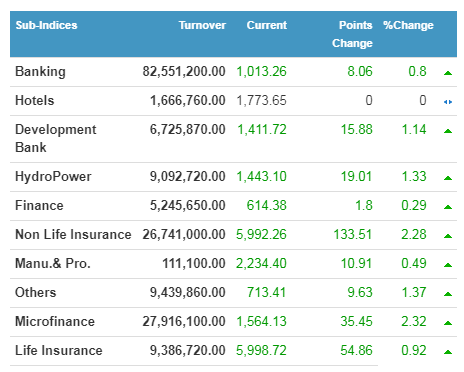
Task: Click Hotels current value 1,773.65
Action: (x=262, y=100)
